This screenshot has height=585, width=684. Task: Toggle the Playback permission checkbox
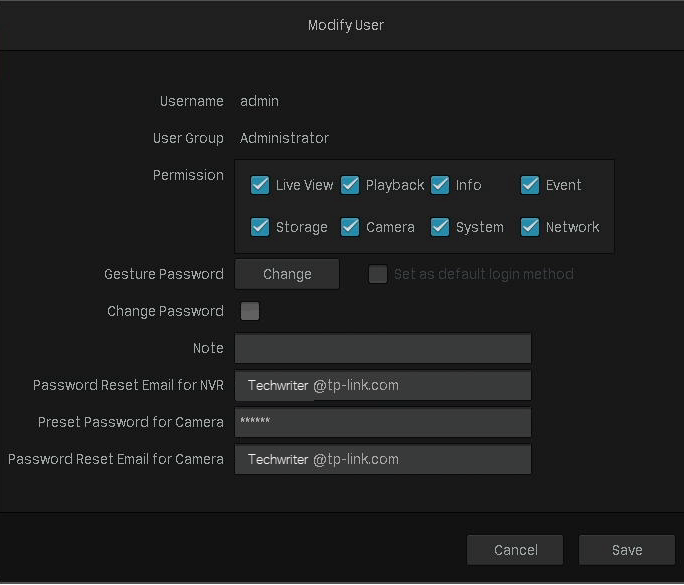[350, 185]
